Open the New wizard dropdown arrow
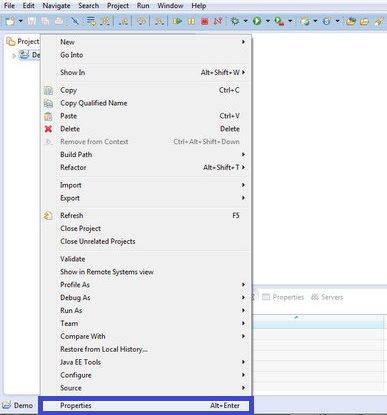This screenshot has height=415, width=387. tap(21, 21)
